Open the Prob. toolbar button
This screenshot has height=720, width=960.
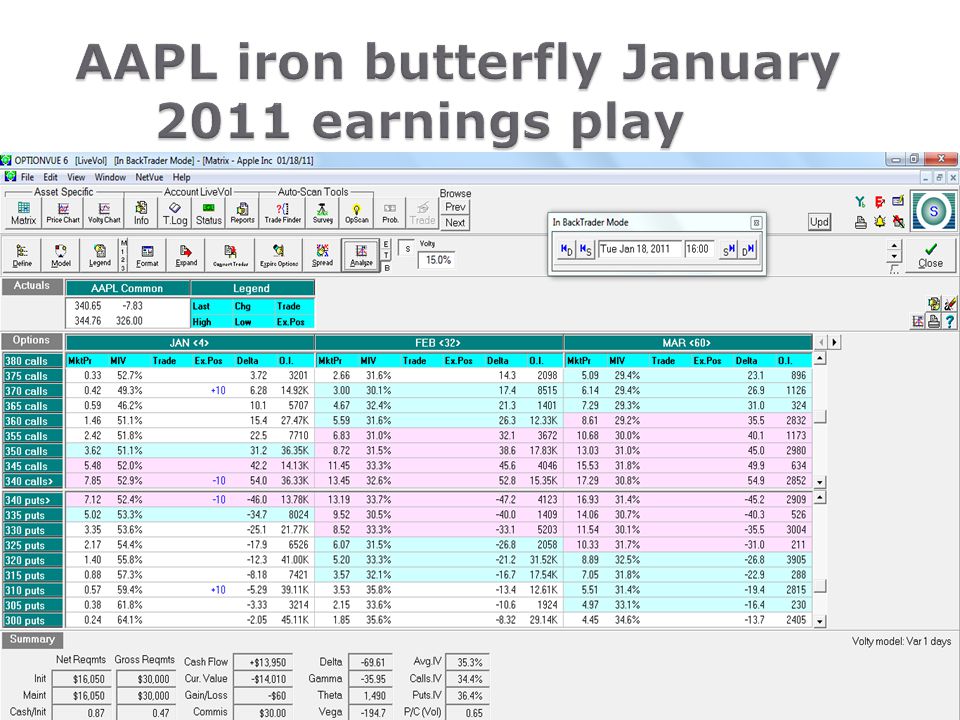click(x=391, y=214)
